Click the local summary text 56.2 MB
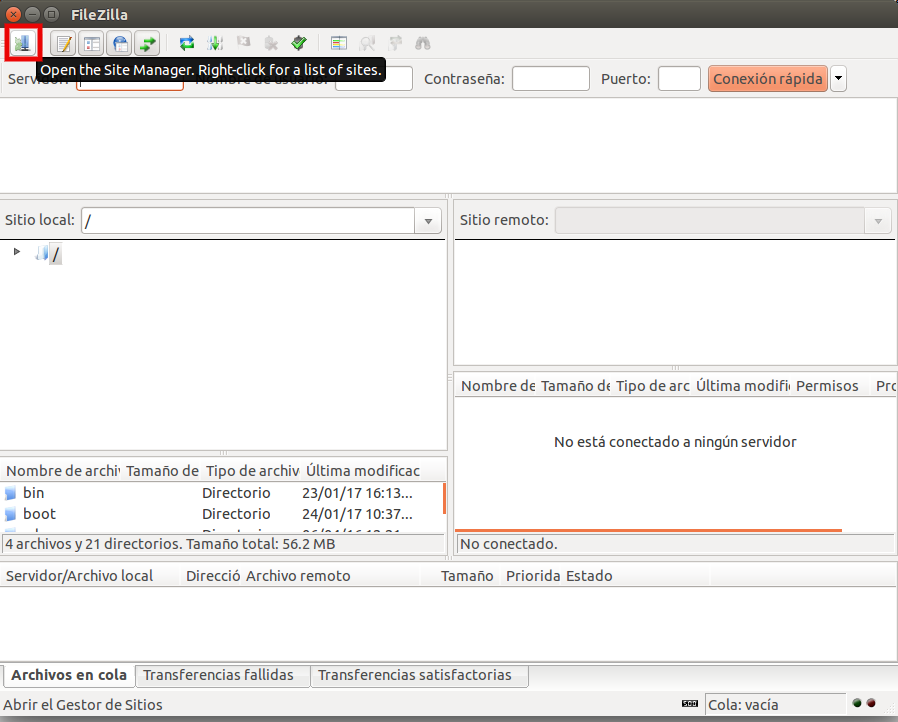898x722 pixels. [309, 544]
